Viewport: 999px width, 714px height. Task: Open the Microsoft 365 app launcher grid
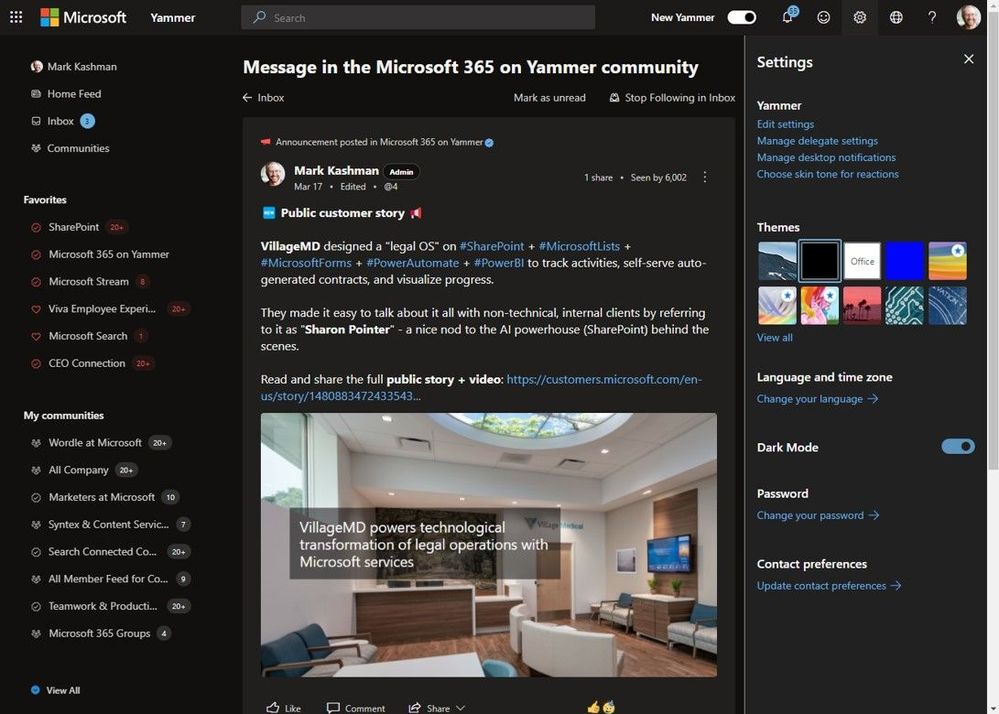click(16, 17)
